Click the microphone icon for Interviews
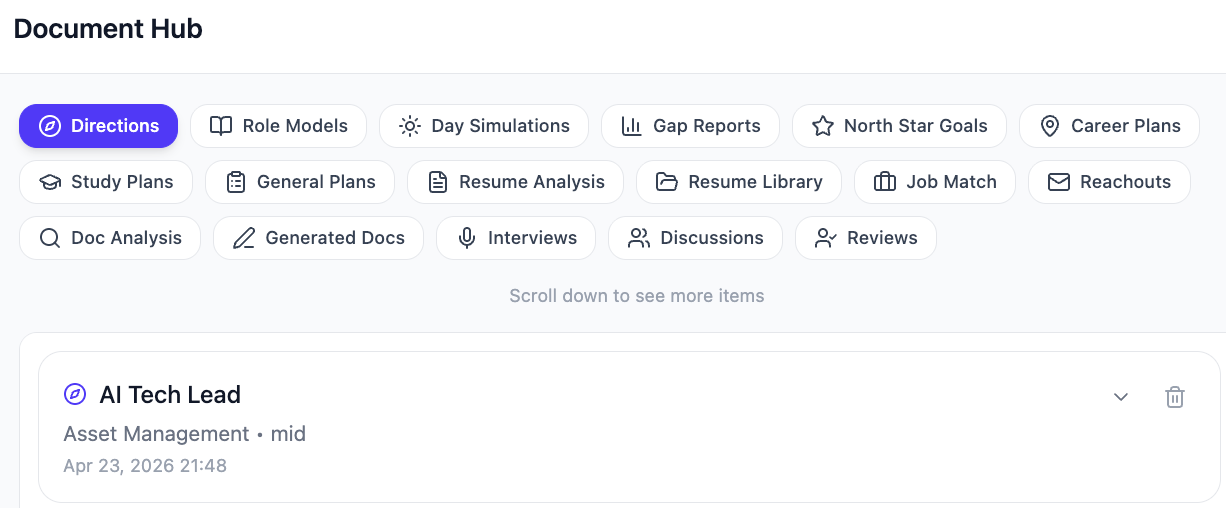Image resolution: width=1226 pixels, height=508 pixels. [467, 238]
